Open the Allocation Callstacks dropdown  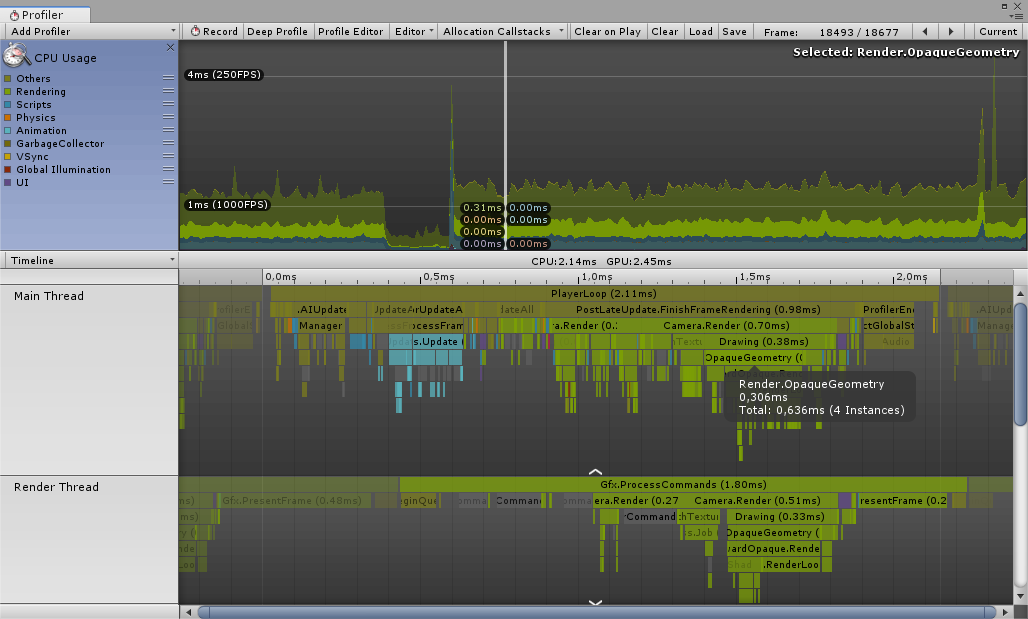point(502,31)
